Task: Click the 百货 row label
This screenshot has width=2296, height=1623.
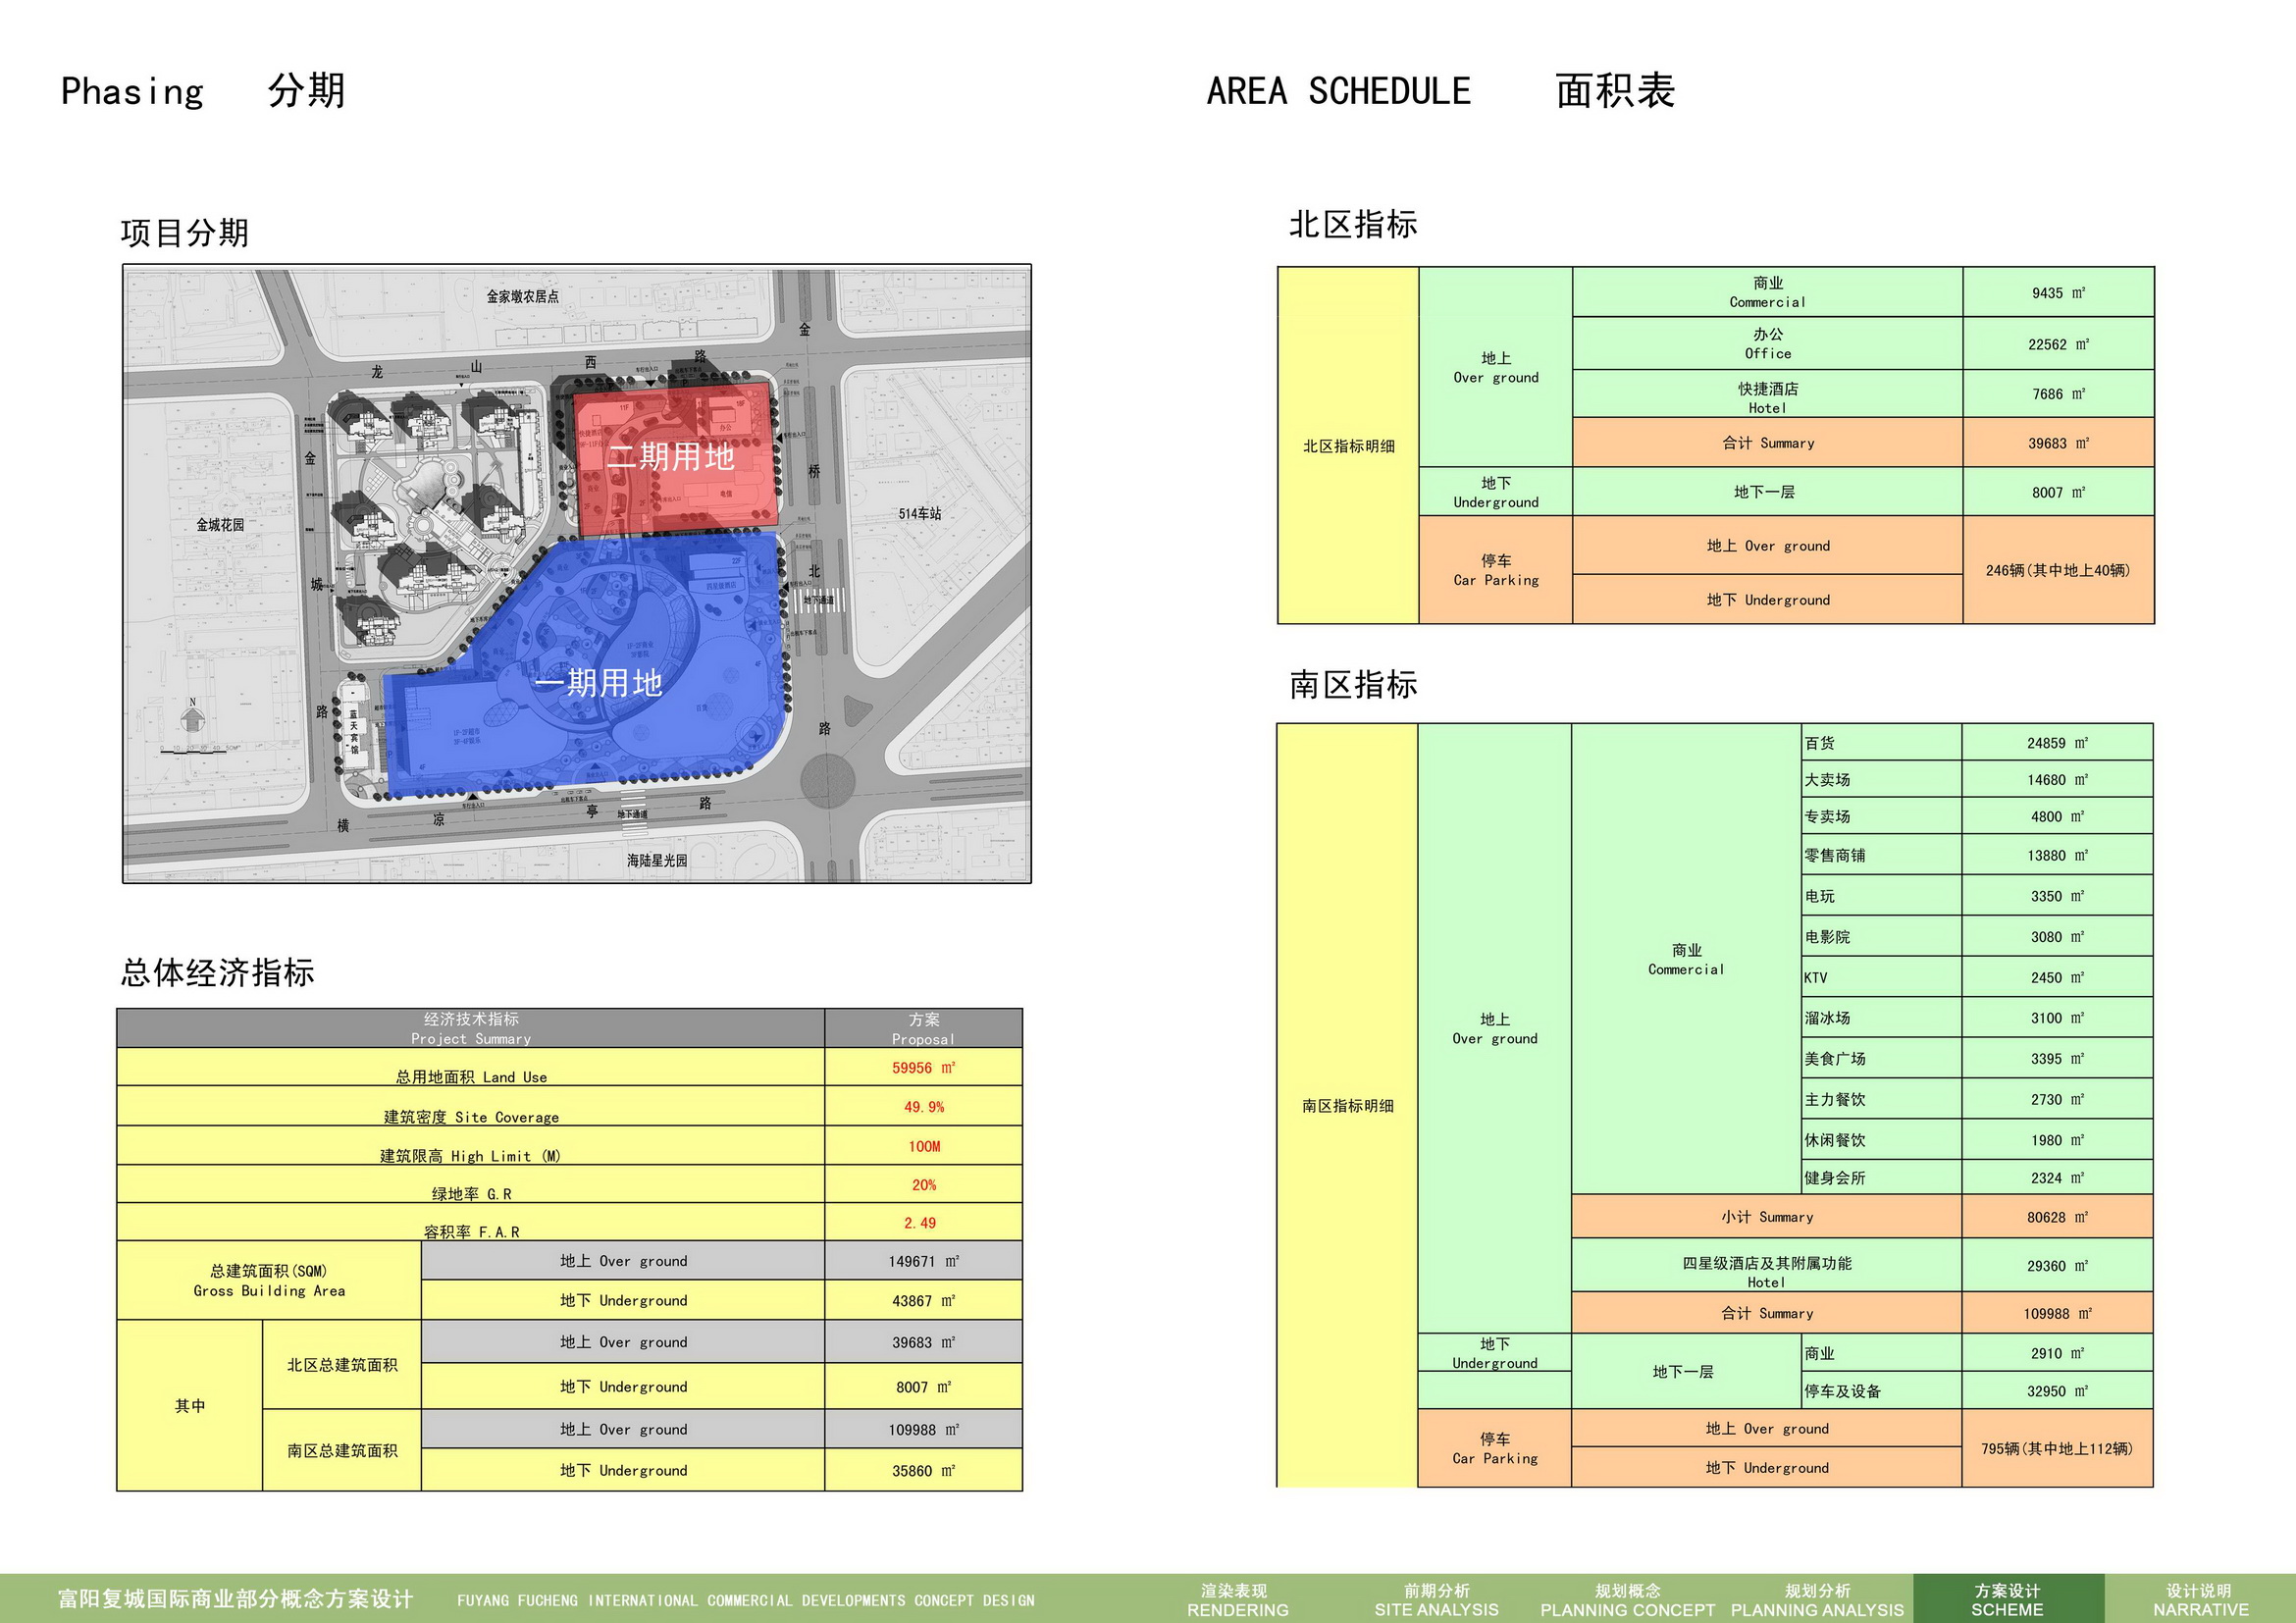Action: coord(1820,743)
